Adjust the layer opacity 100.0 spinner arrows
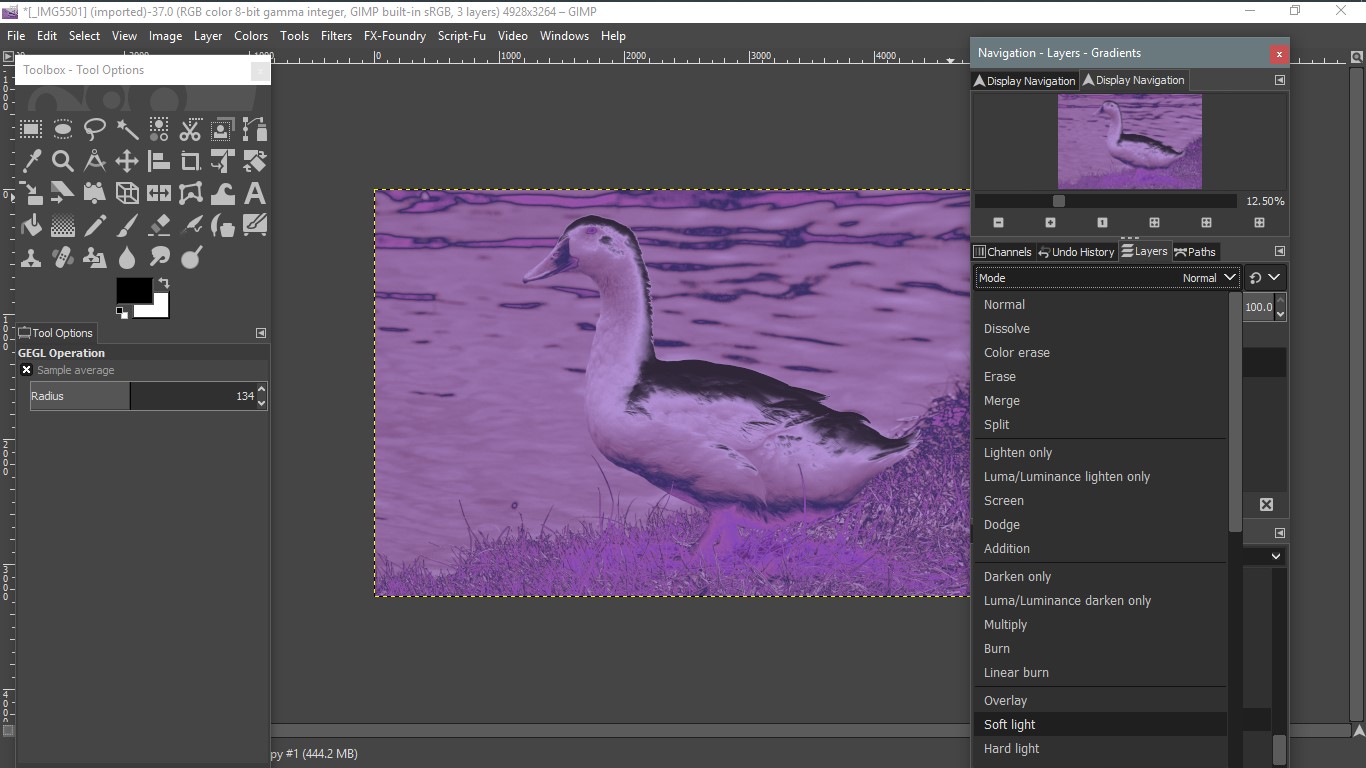Image resolution: width=1366 pixels, height=768 pixels. pyautogui.click(x=1280, y=307)
